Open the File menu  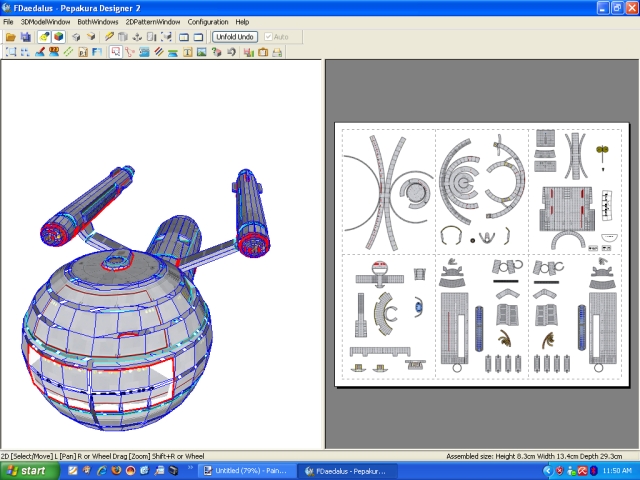coord(8,22)
